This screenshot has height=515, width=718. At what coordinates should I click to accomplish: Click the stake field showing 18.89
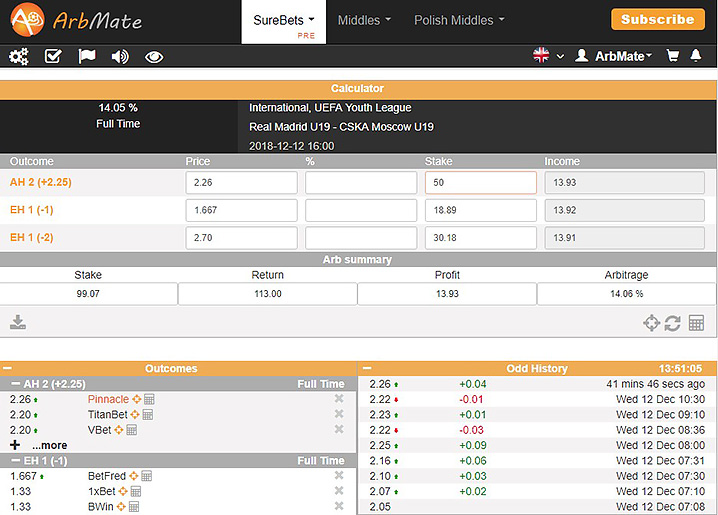click(481, 210)
